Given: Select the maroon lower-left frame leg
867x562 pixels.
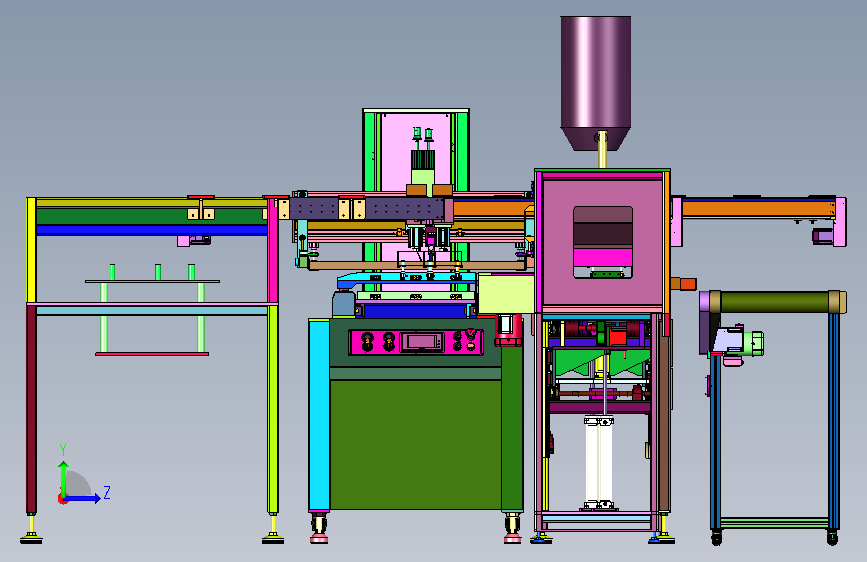Looking at the screenshot, I should click(x=32, y=409).
